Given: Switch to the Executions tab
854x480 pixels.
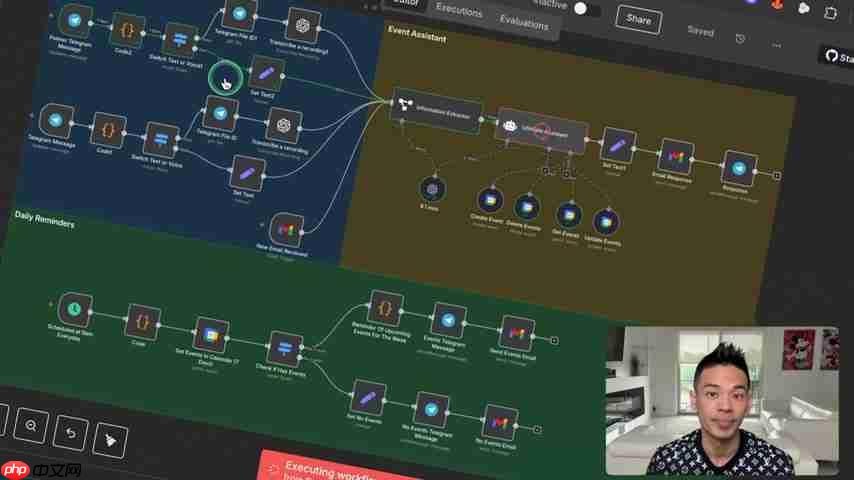Looking at the screenshot, I should click(458, 11).
